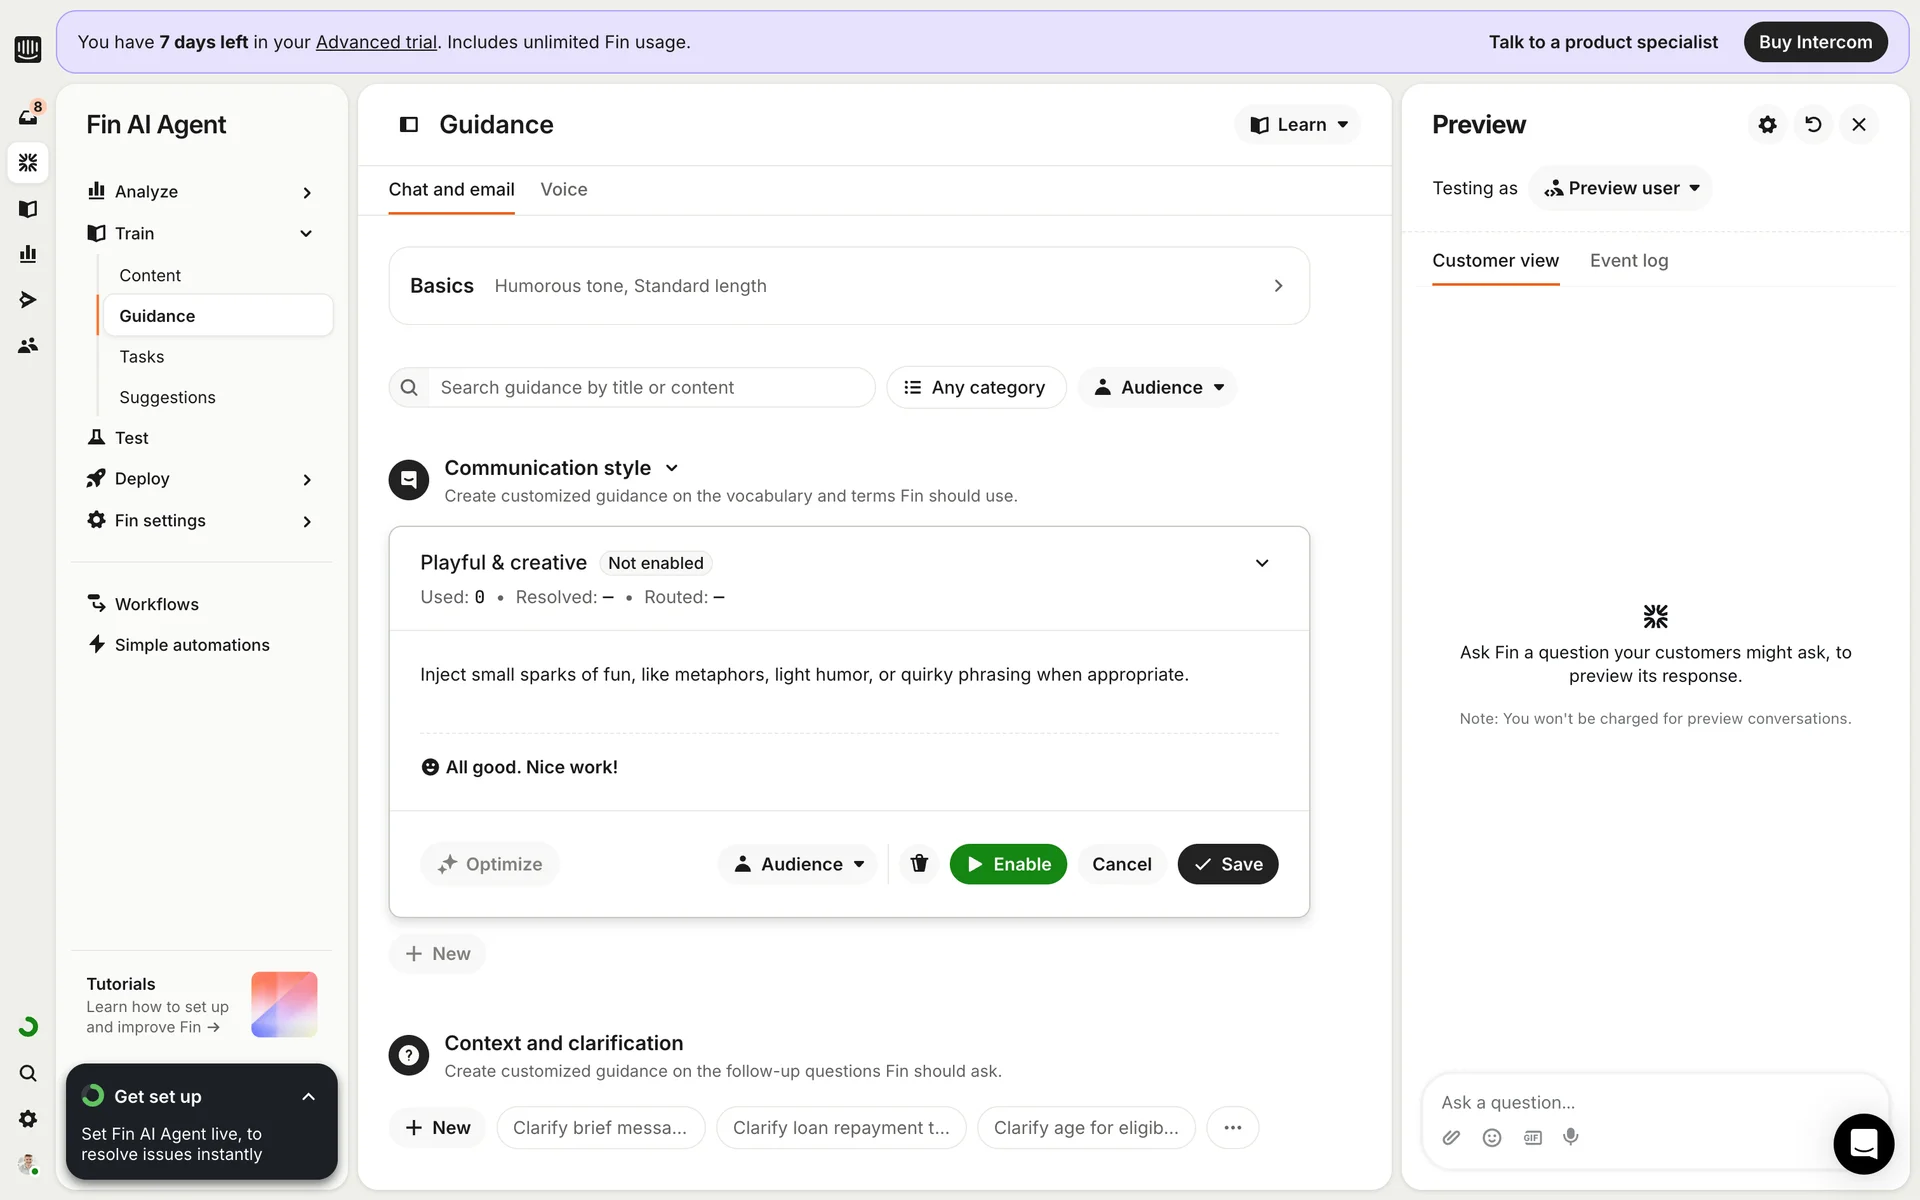Screen dimensions: 1920x1200
Task: Open Contacts people icon in rail
Action: pyautogui.click(x=28, y=345)
